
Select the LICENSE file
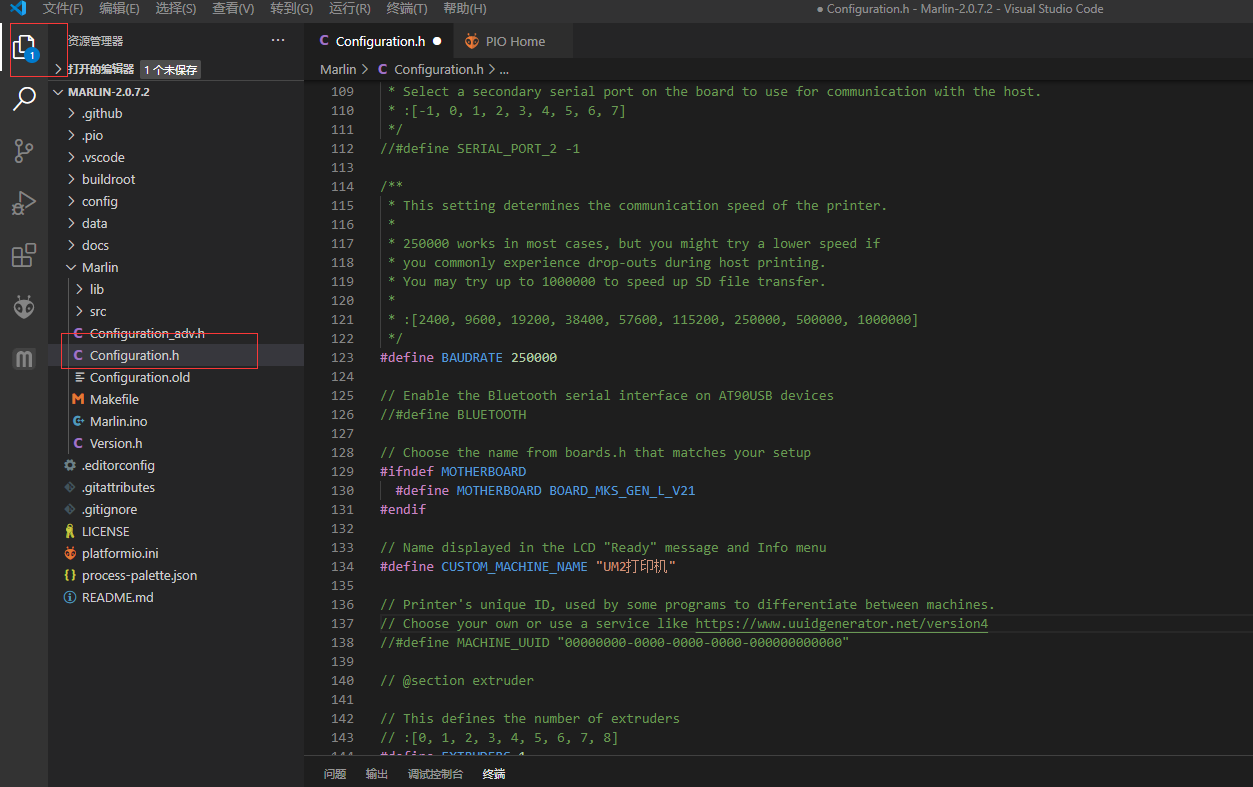click(105, 531)
